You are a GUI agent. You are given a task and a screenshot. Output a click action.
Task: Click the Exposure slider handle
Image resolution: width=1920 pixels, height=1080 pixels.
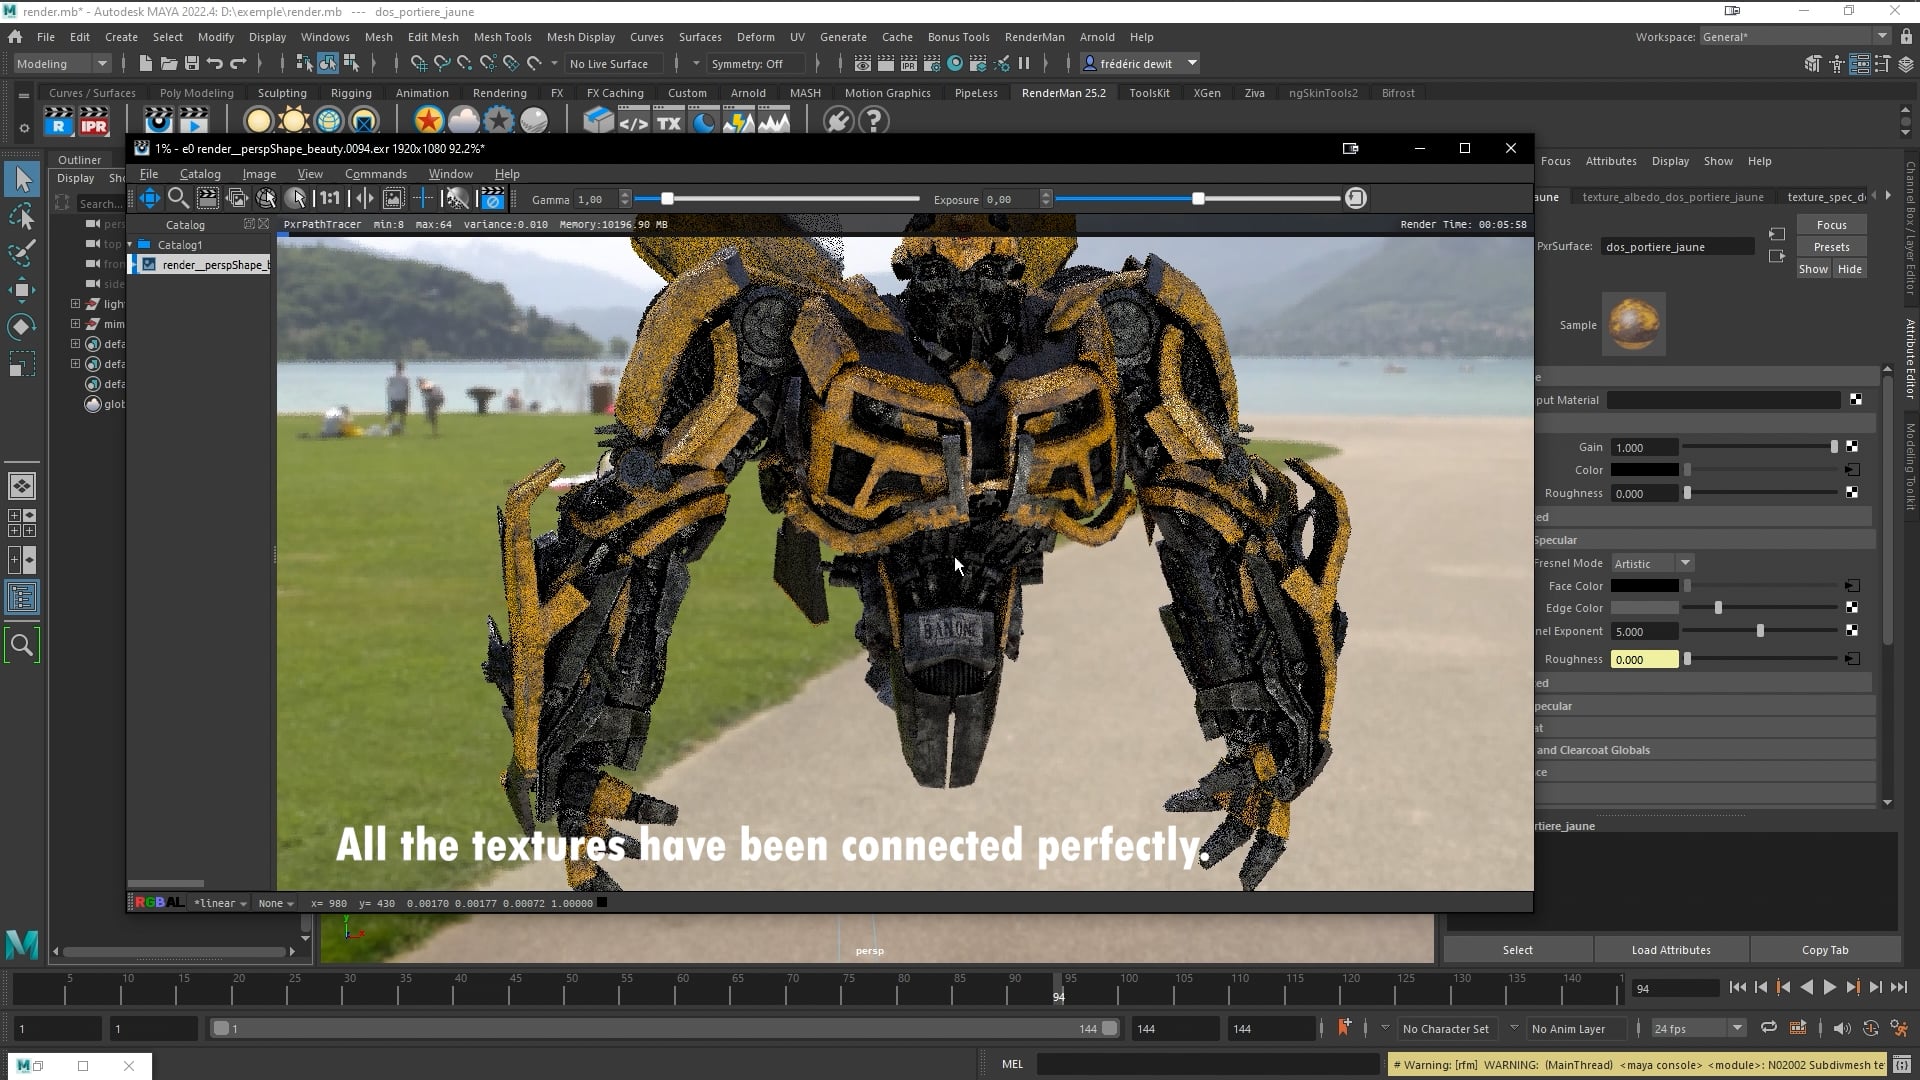click(1197, 198)
